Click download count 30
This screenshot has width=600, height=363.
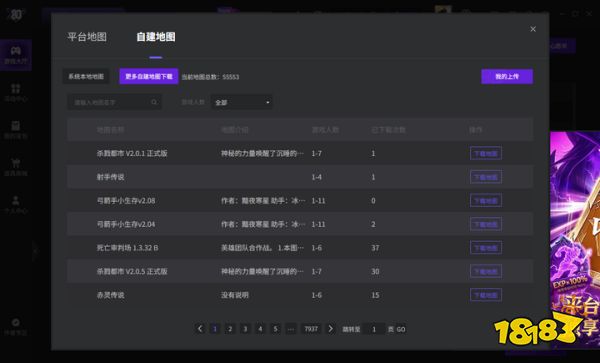pos(375,272)
